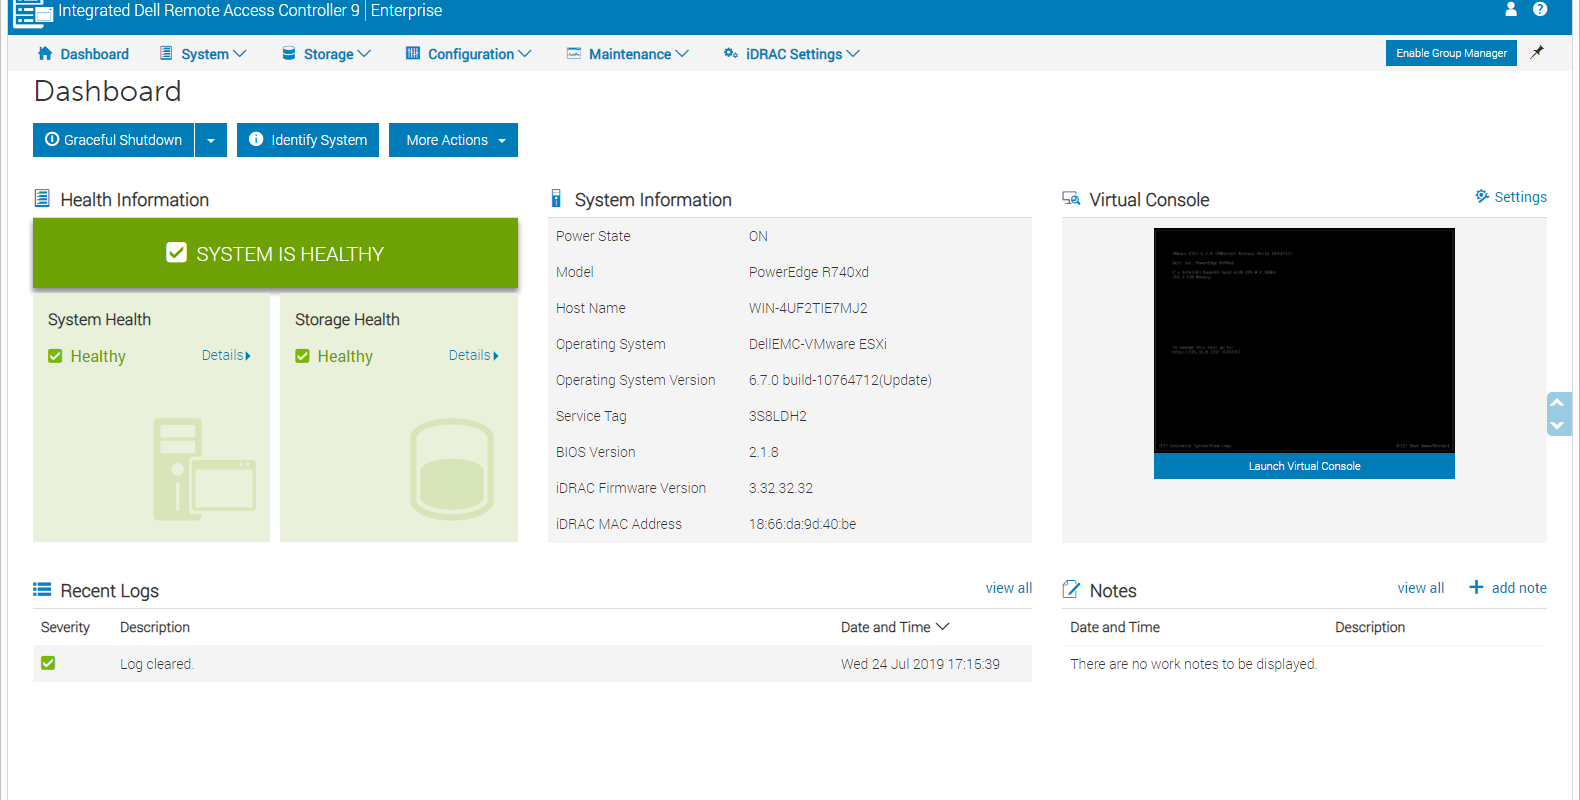Click the Log cleared severity check icon
1580x800 pixels.
[x=48, y=663]
